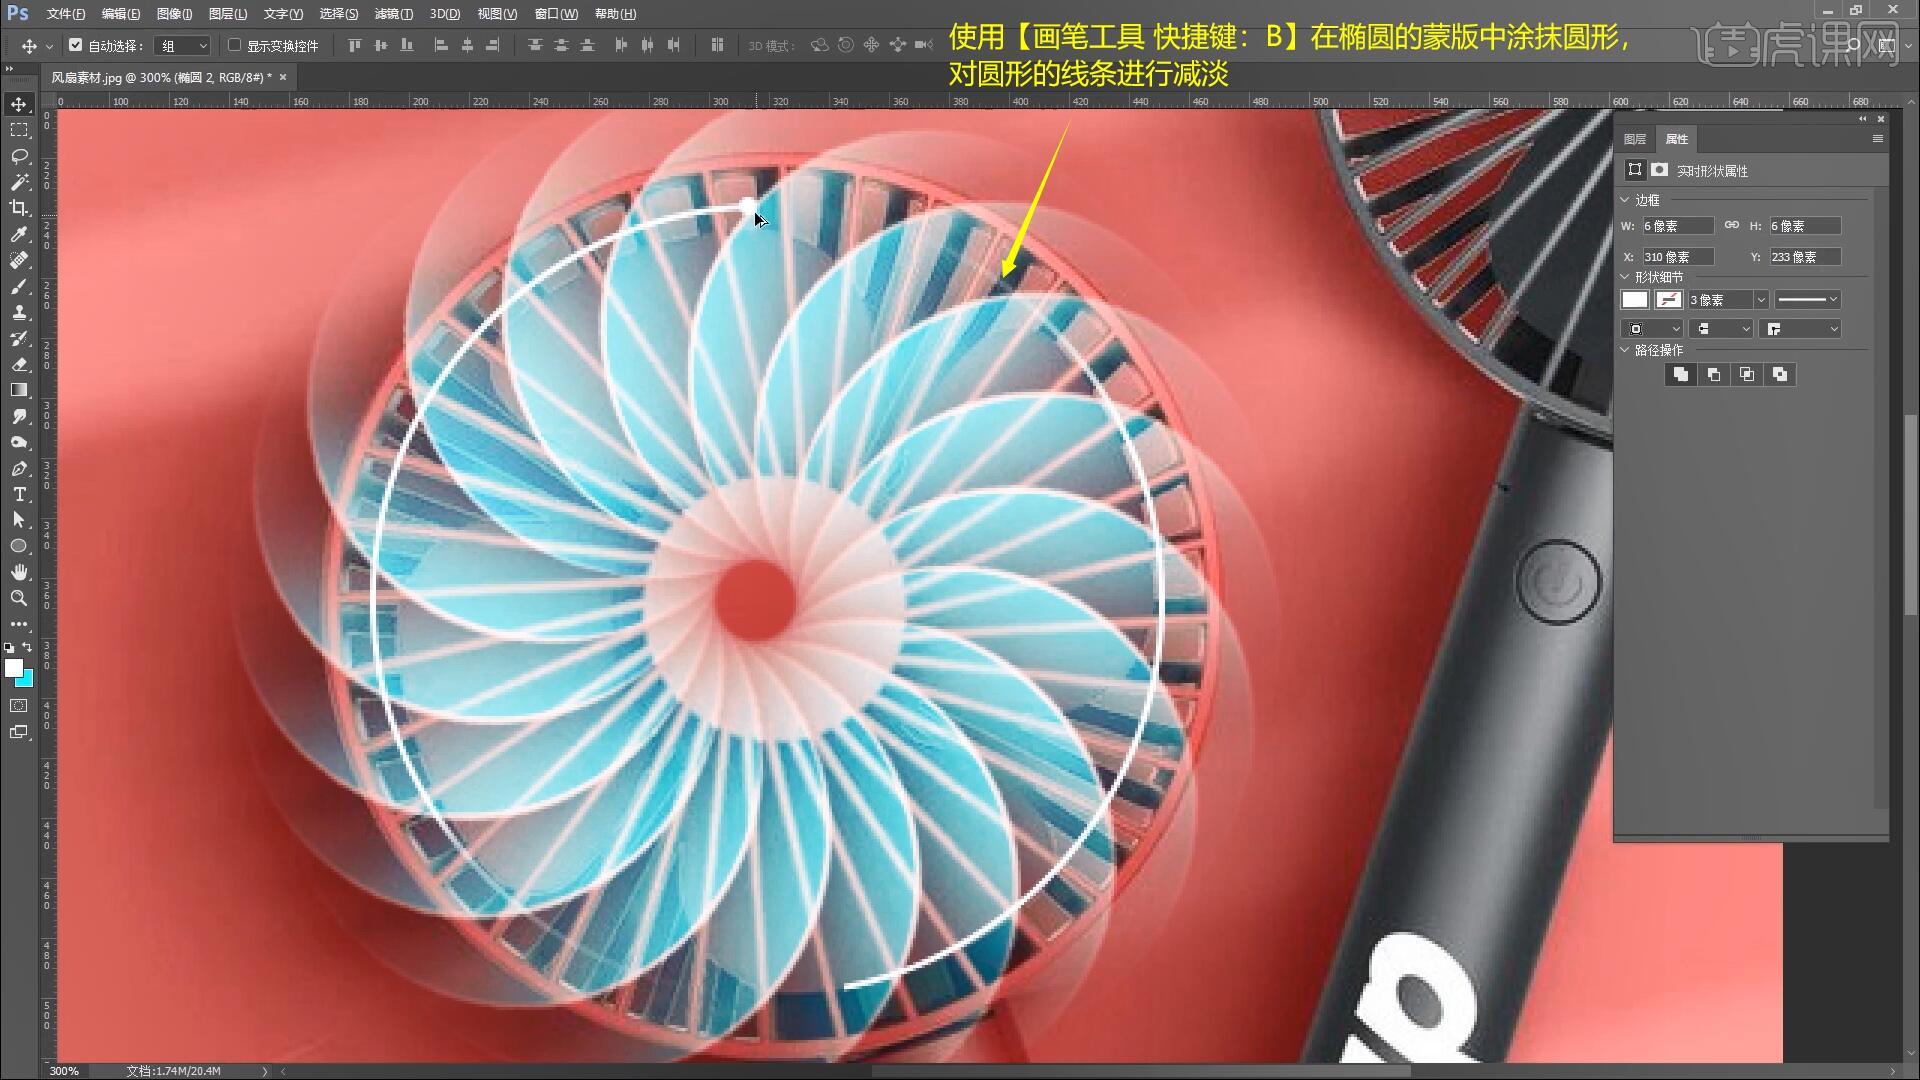This screenshot has height=1080, width=1920.
Task: Select the Lasso tool
Action: pos(19,156)
